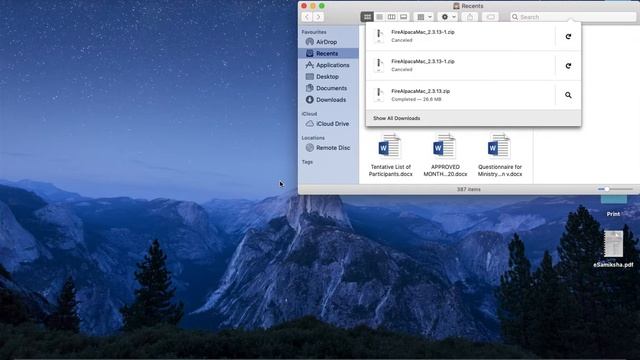Viewport: 640px width, 360px height.
Task: Click the 387 items status text
Action: [469, 189]
